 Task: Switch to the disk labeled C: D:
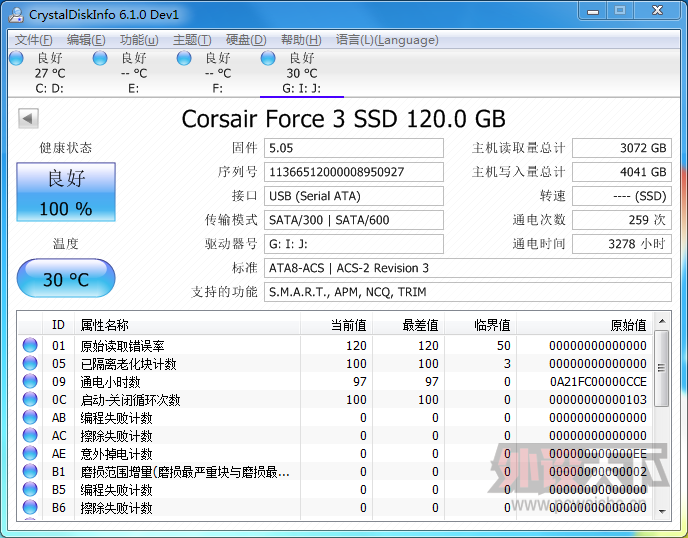point(50,73)
